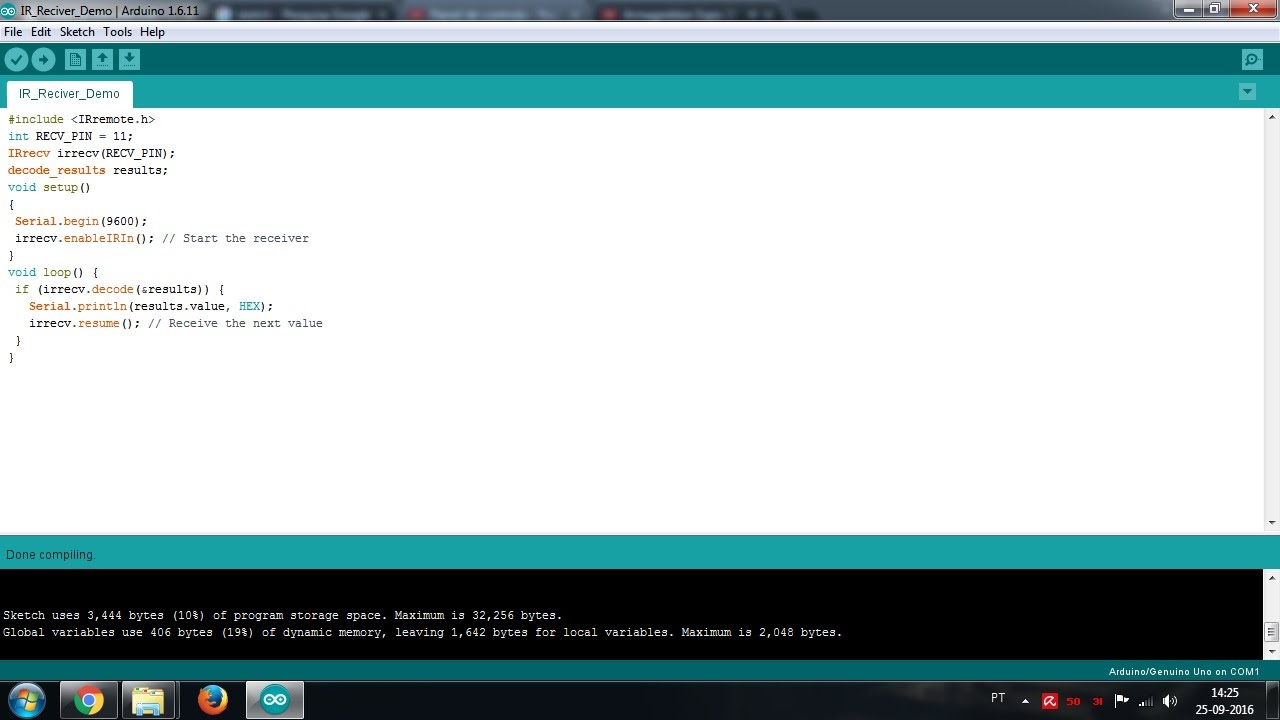Screen dimensions: 1280x720
Task: Open the File menu
Action: (x=13, y=32)
